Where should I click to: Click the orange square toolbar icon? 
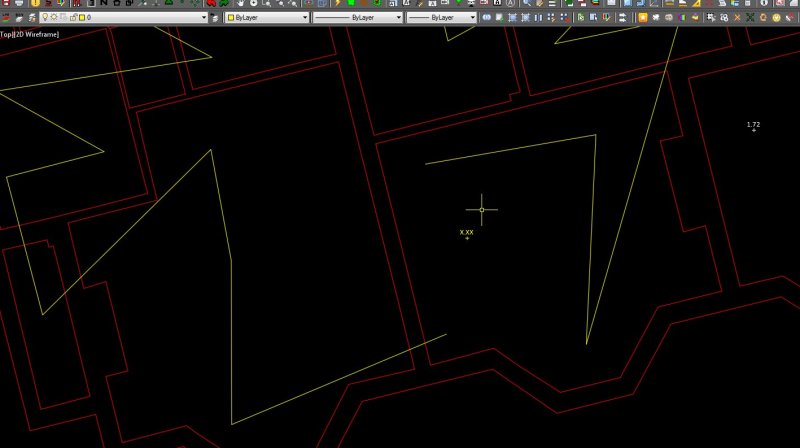[642, 17]
